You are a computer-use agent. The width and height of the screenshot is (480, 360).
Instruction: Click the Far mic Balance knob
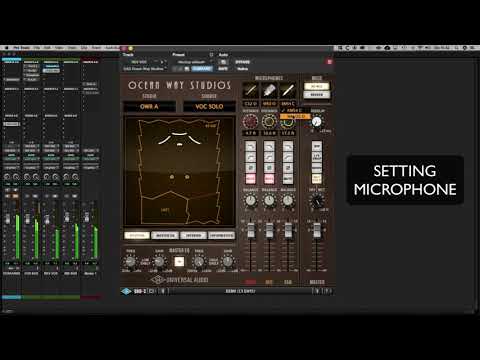(x=288, y=200)
